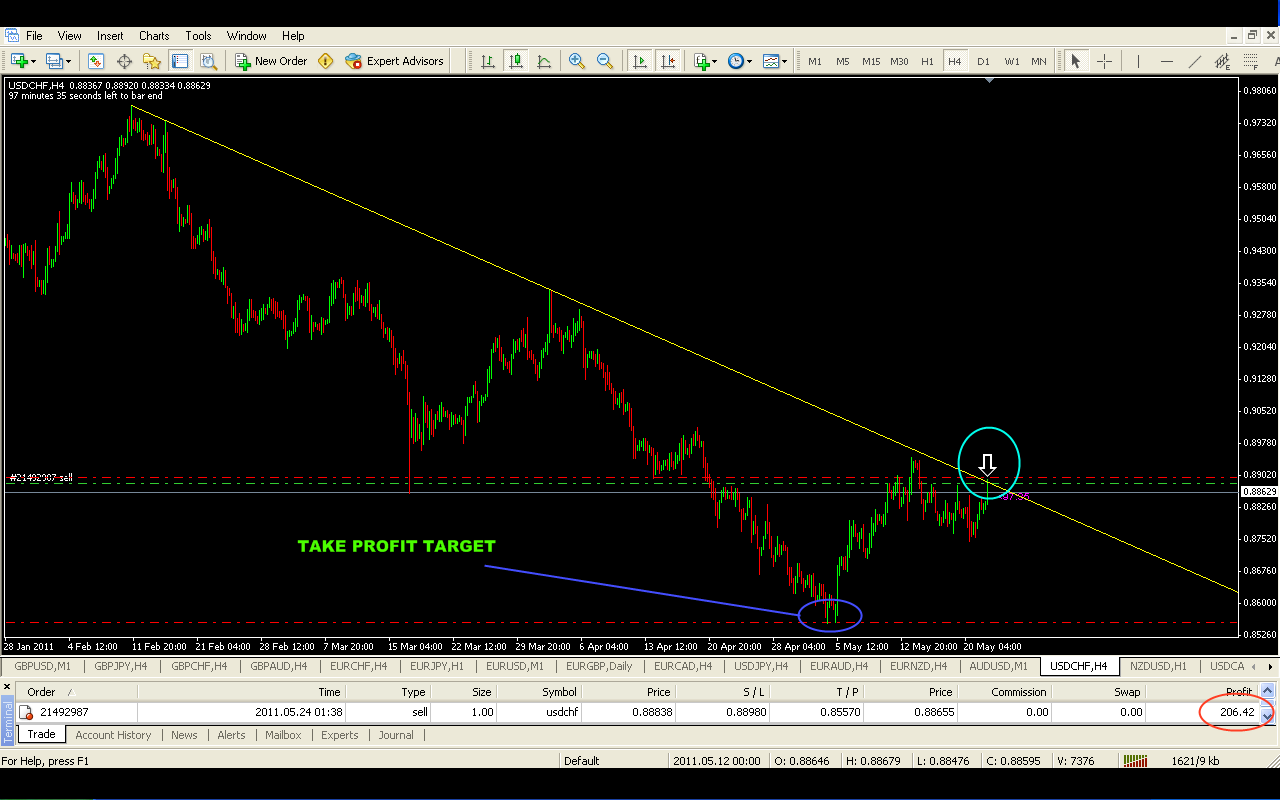Open the Market Watch window icon
Screen dimensions: 1280x800
tap(96, 61)
